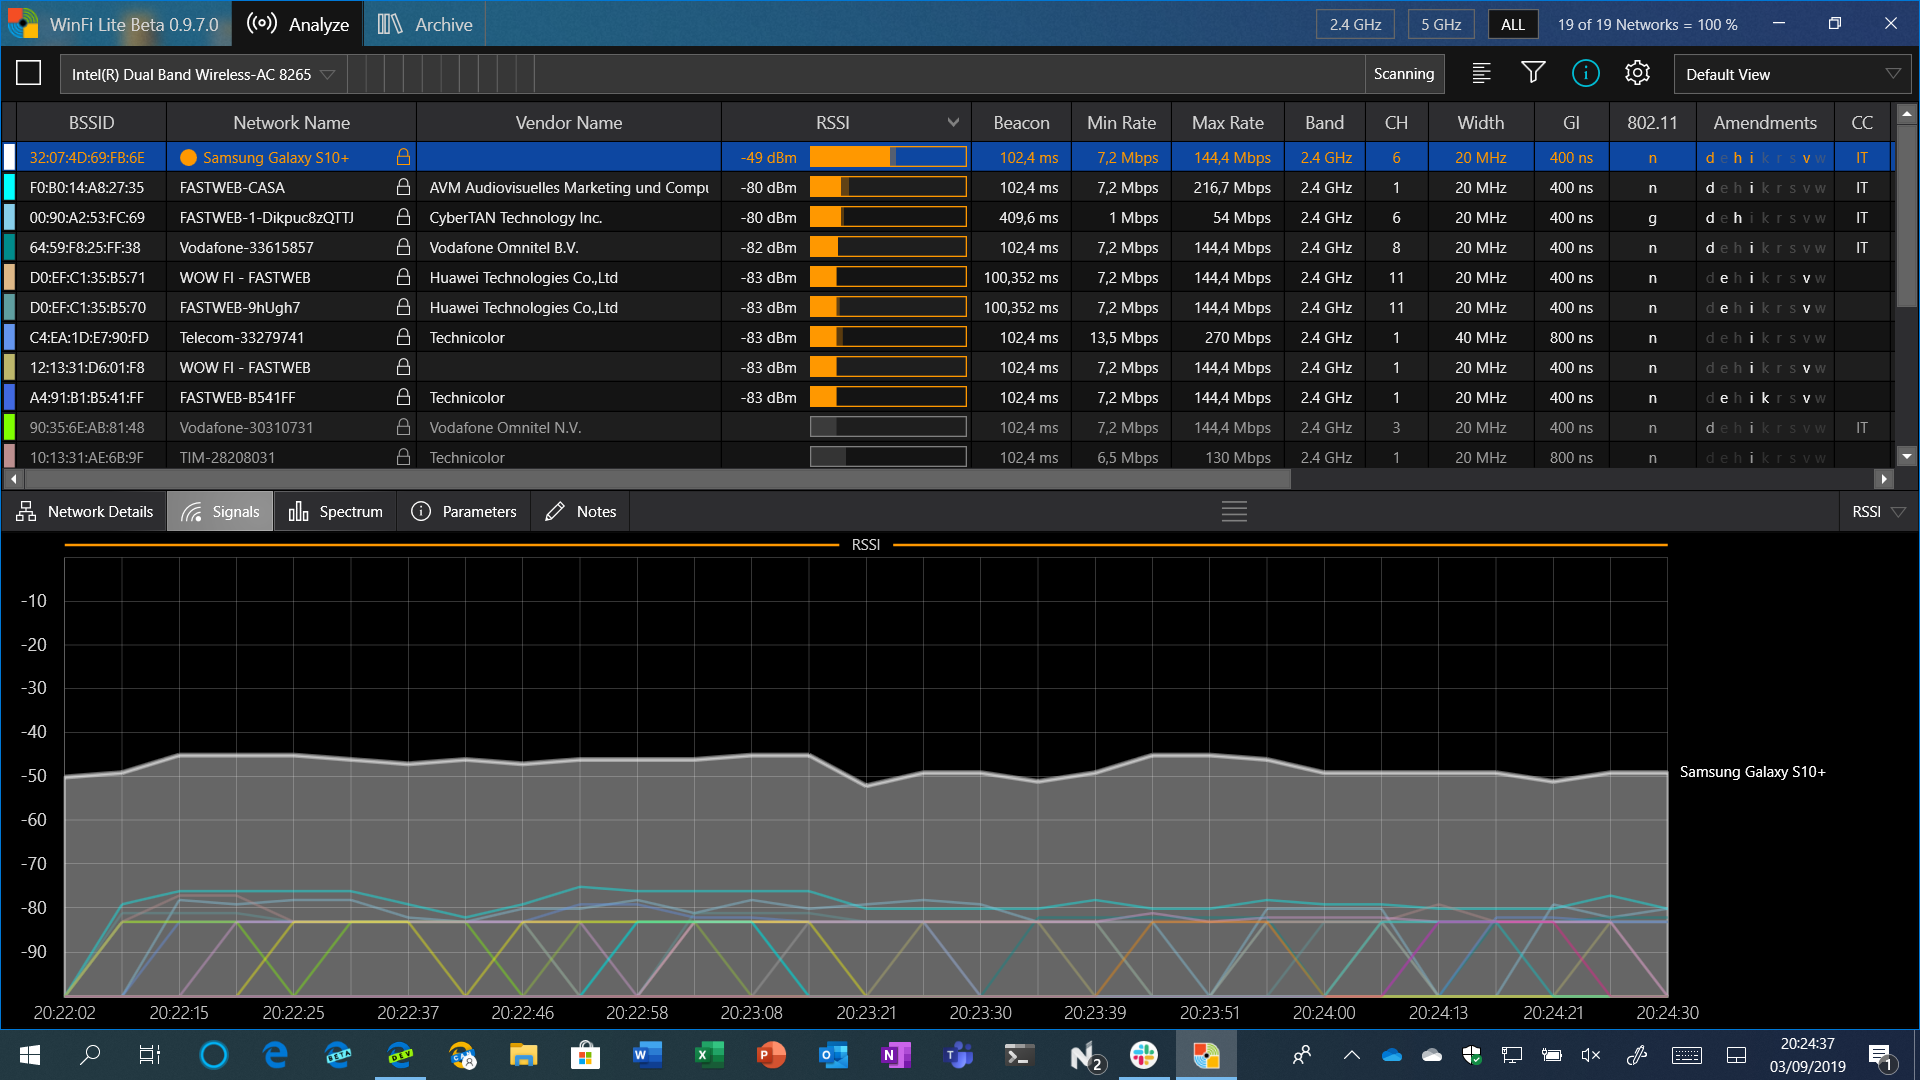Open the Notes tab
This screenshot has height=1080, width=1920.
[581, 512]
